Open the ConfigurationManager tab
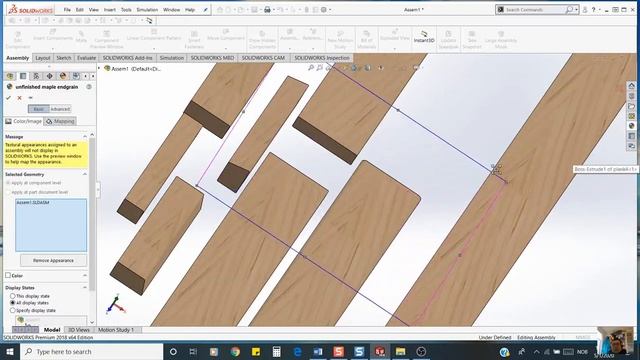This screenshot has height=360, width=640. [x=36, y=76]
